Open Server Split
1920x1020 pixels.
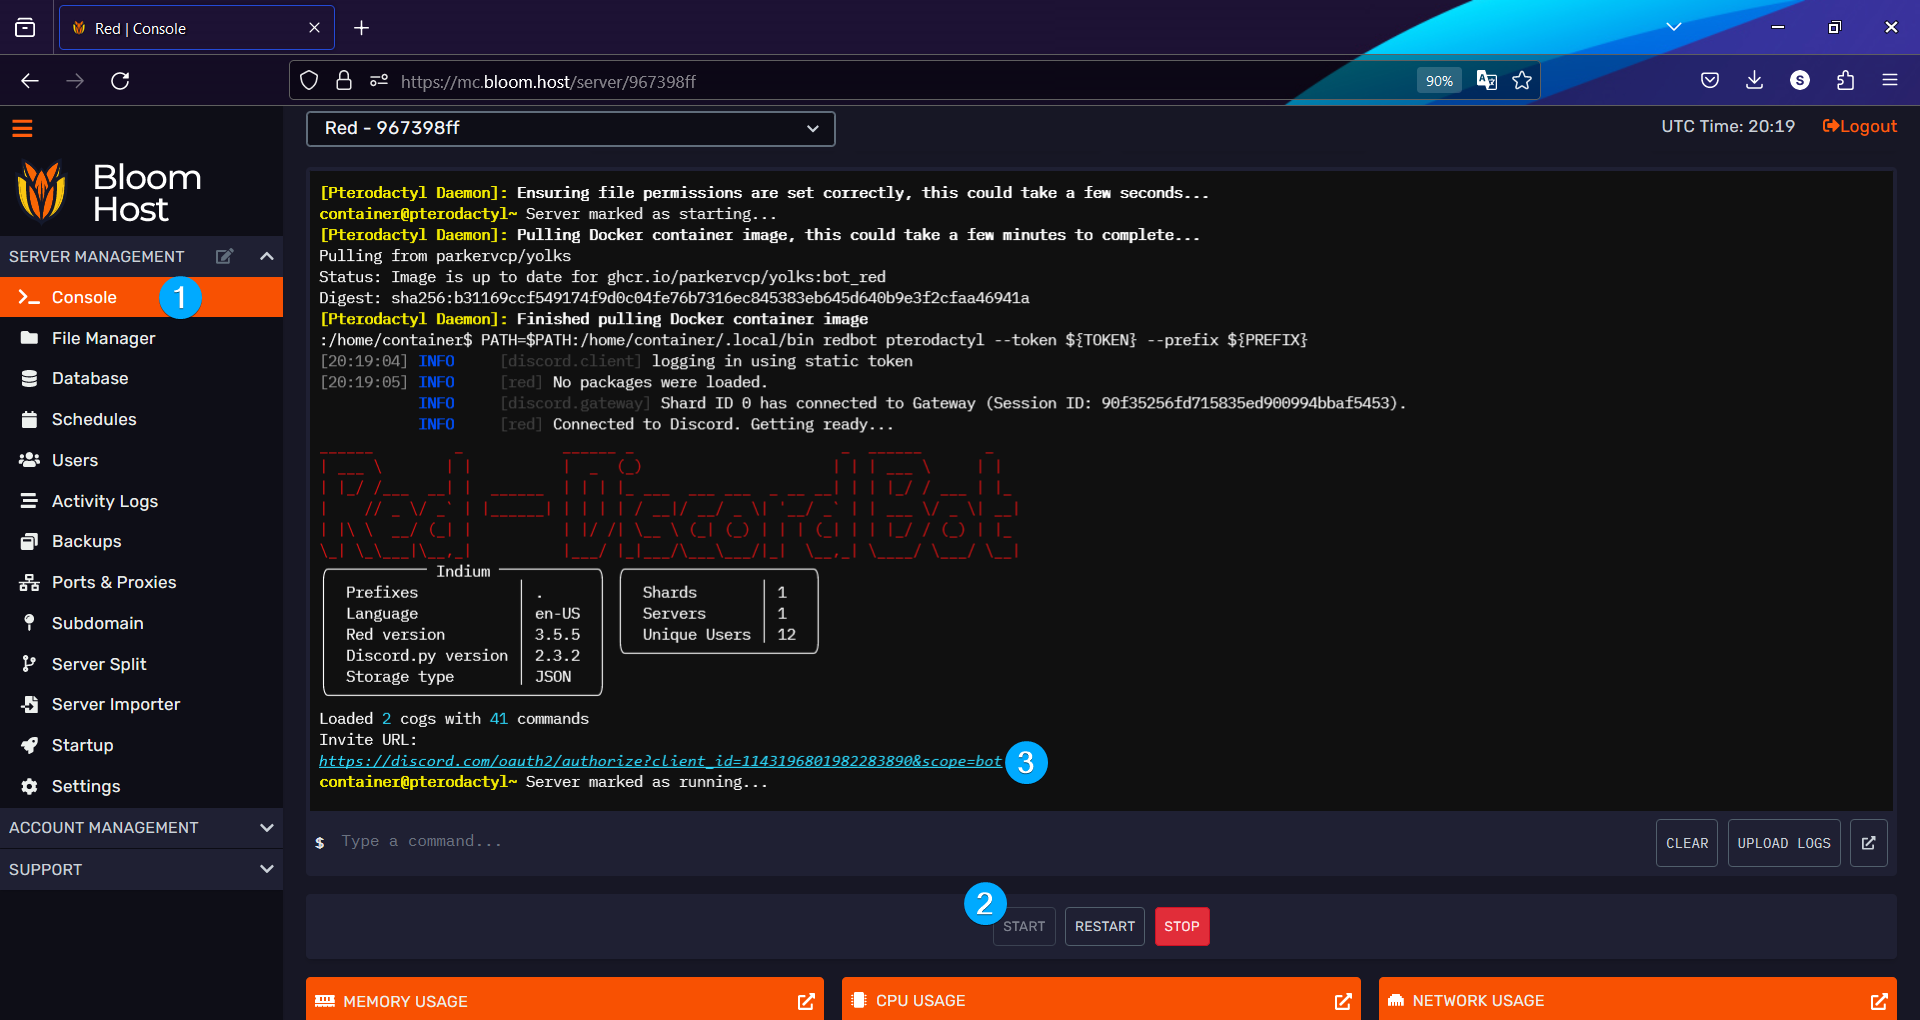tap(141, 664)
